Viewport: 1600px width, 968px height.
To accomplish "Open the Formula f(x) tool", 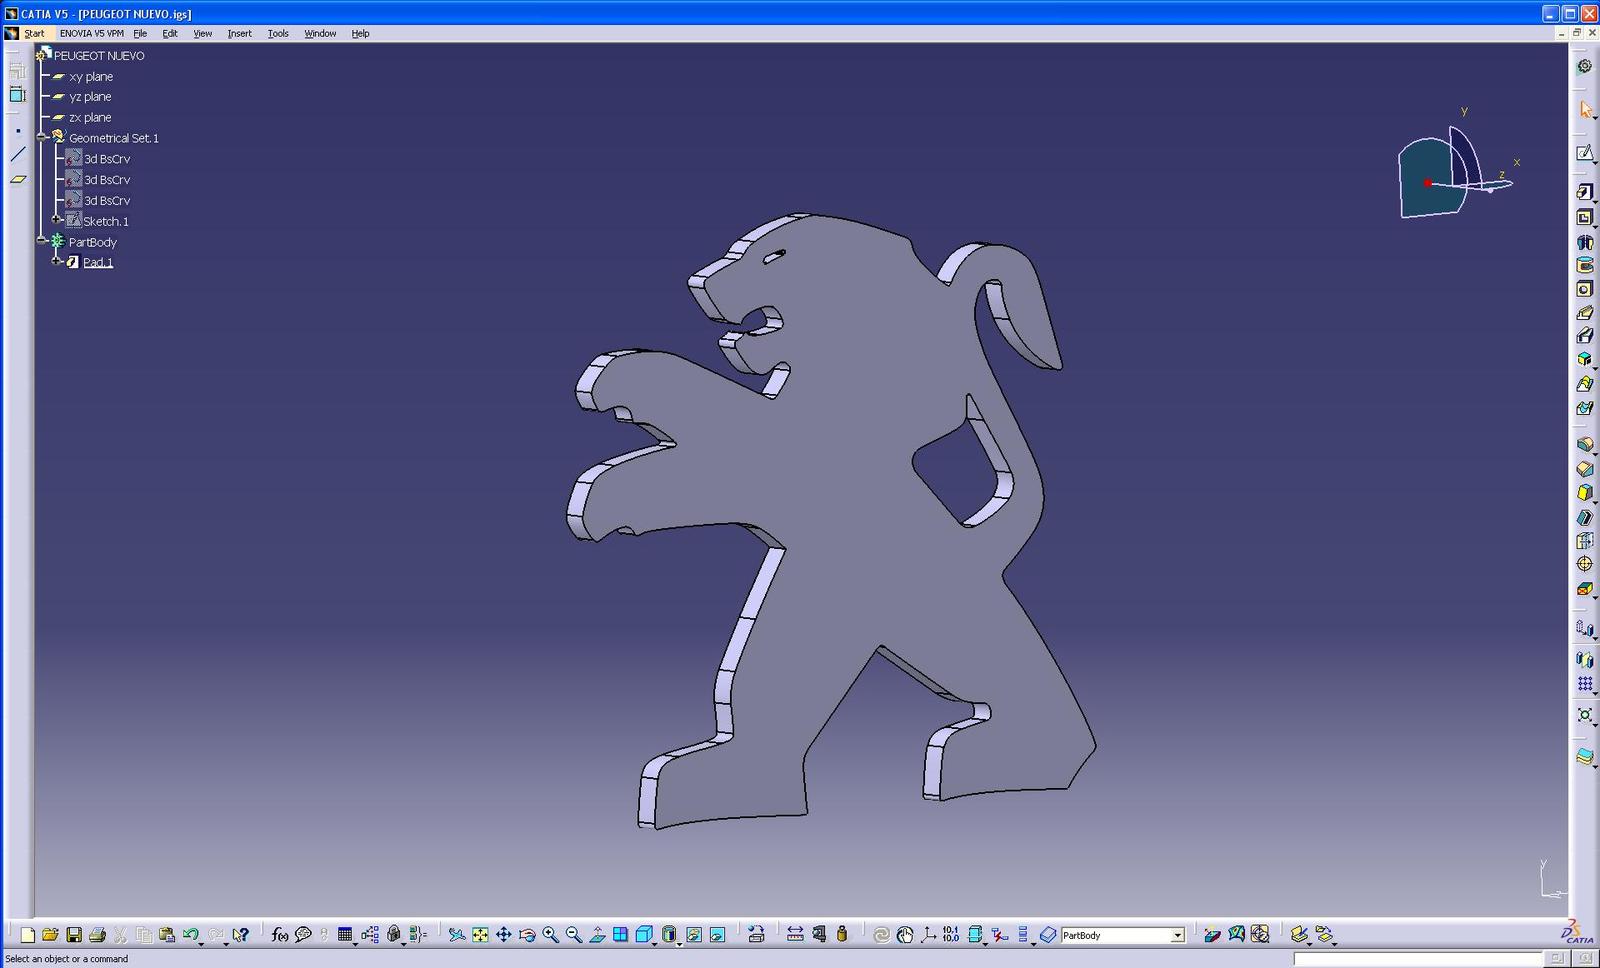I will [280, 935].
